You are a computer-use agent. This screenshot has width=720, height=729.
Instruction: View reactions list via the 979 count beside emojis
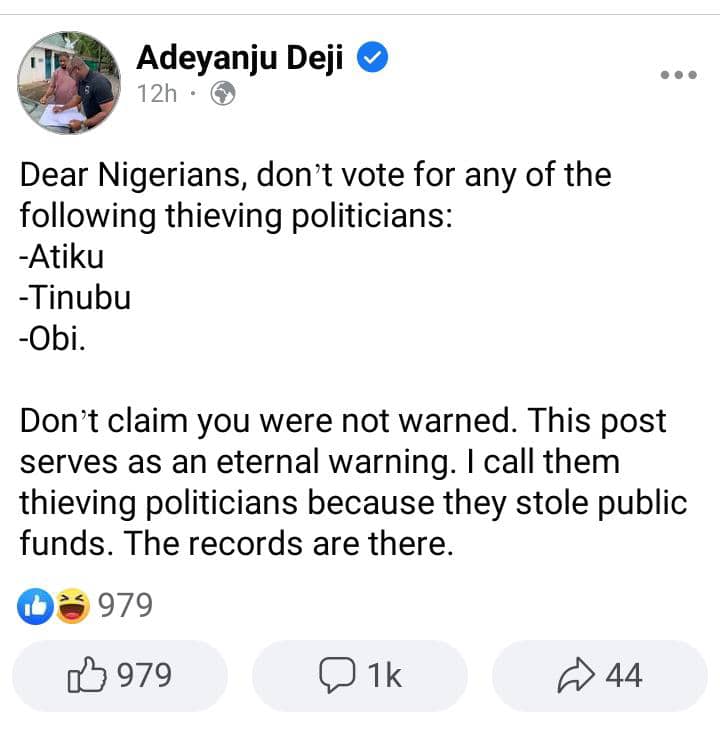(125, 605)
